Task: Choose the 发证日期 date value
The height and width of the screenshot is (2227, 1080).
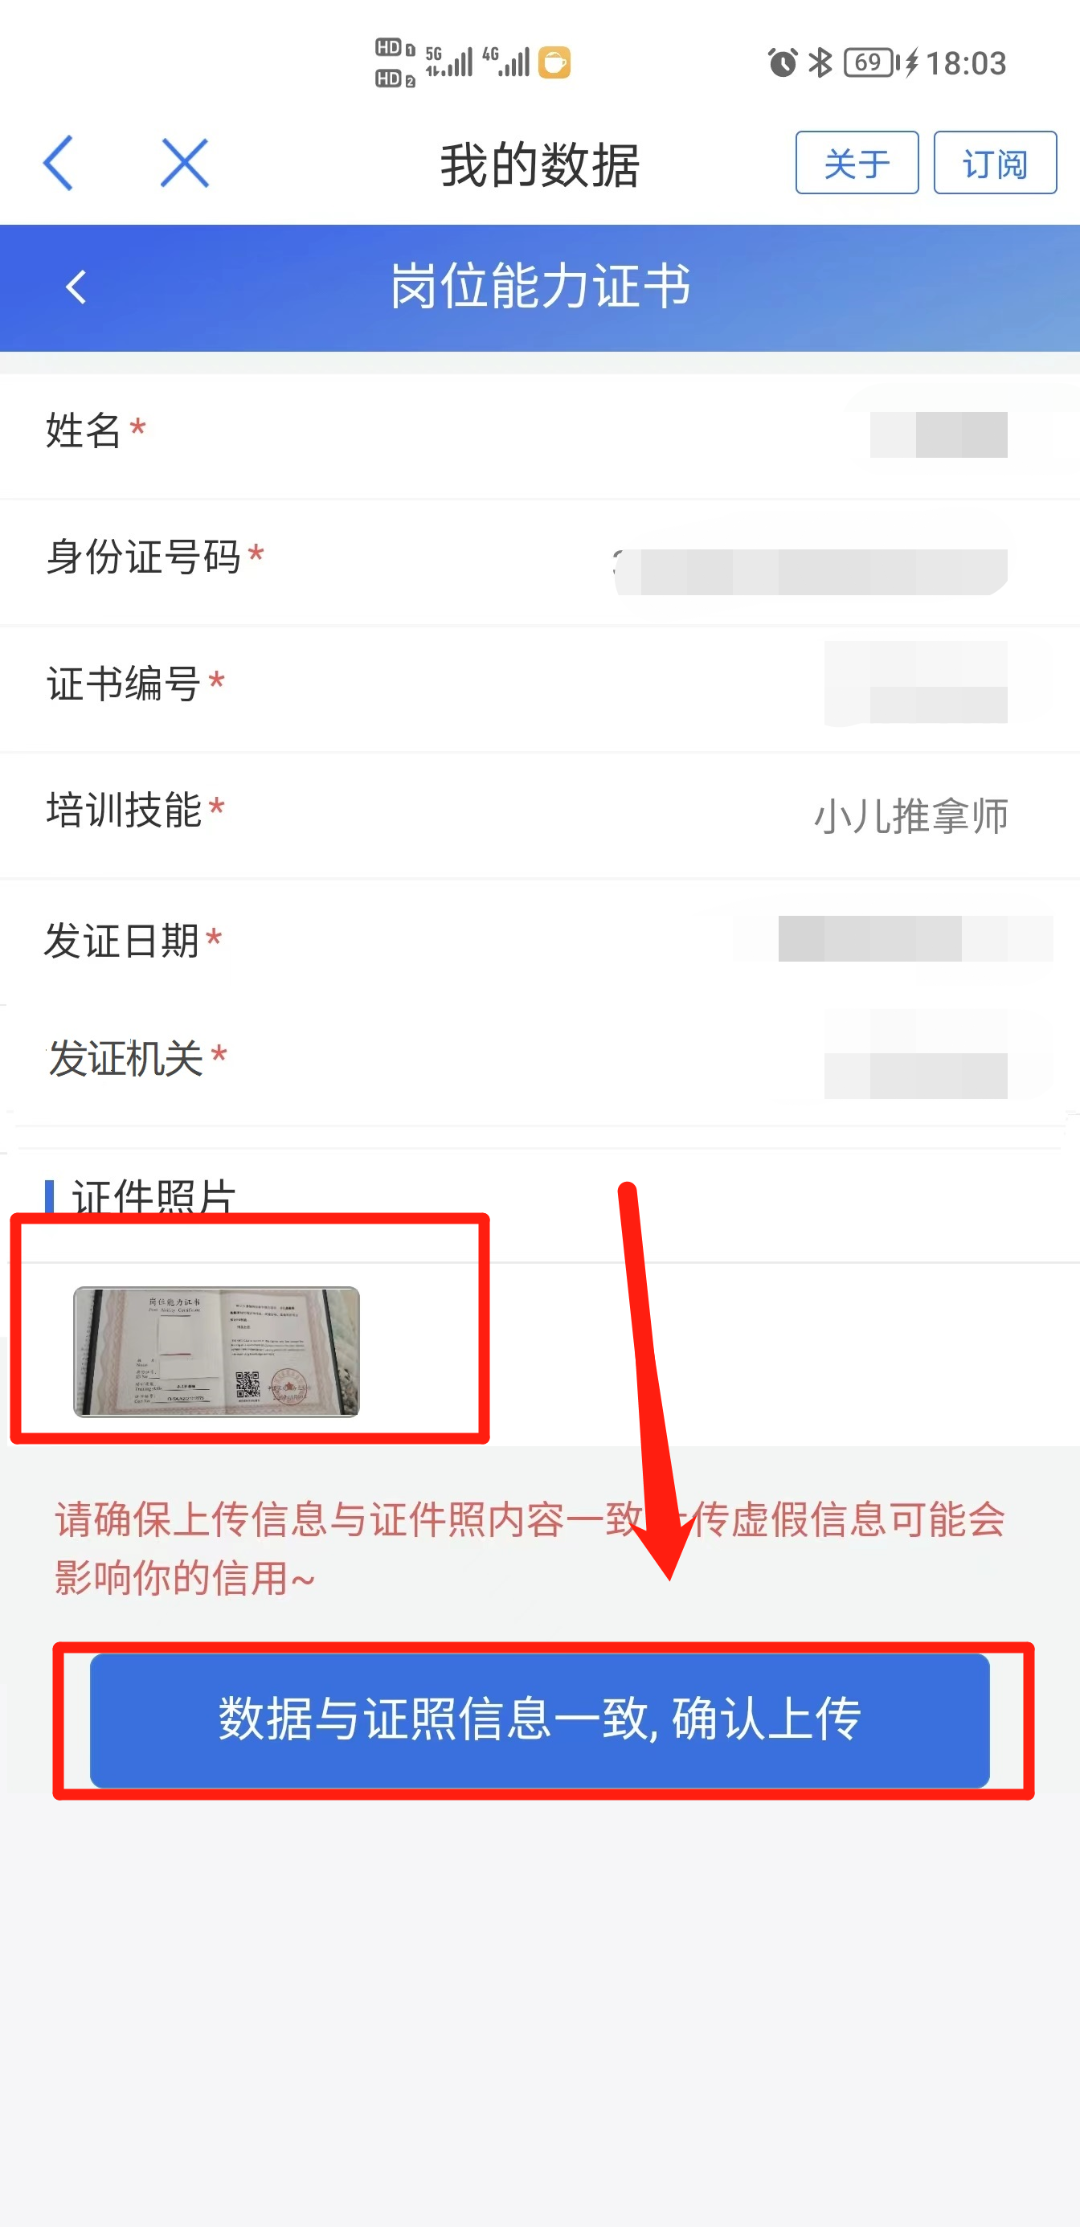Action: [893, 939]
